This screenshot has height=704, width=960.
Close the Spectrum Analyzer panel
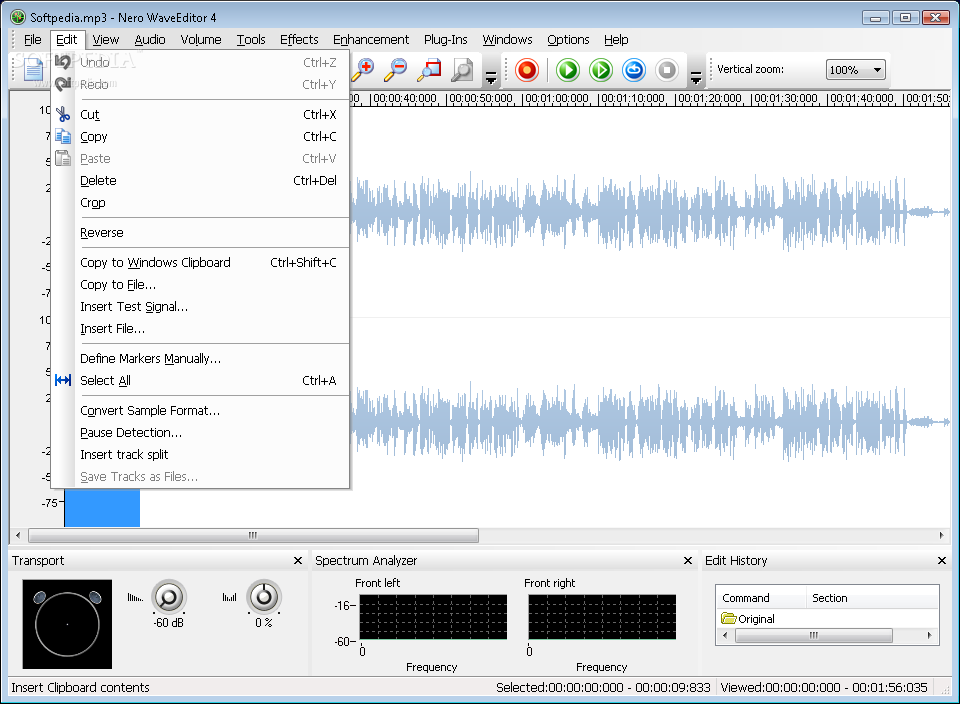coord(688,561)
